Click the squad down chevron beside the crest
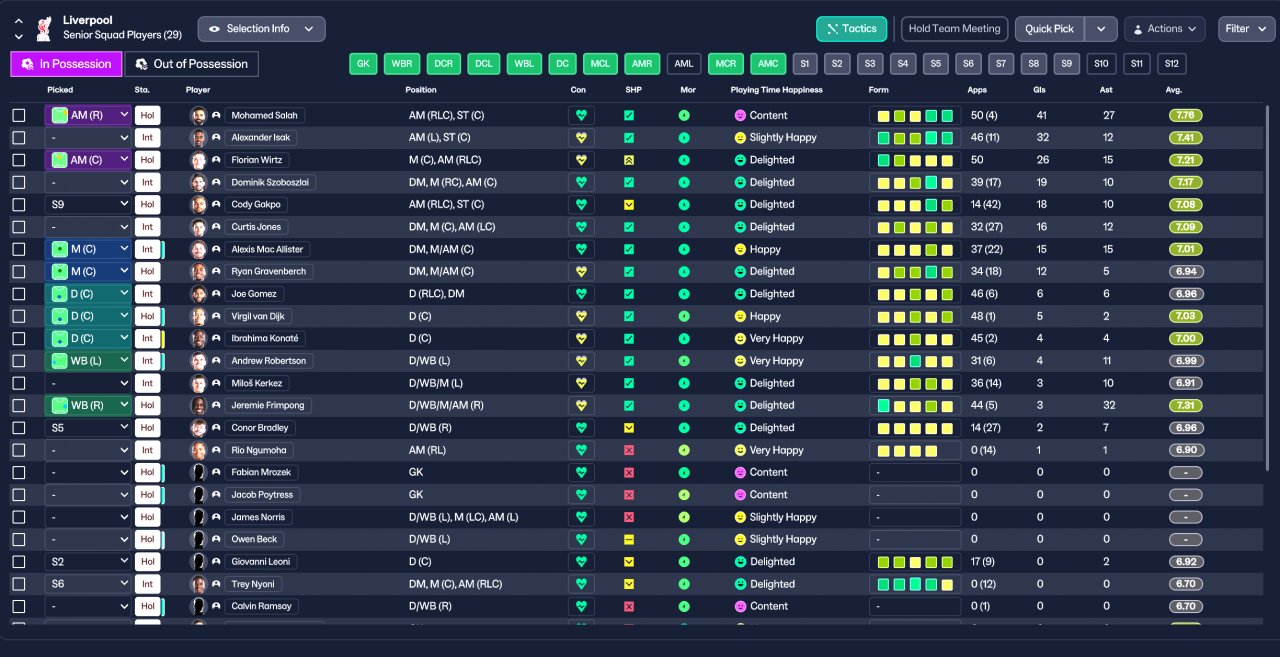Screen dimensions: 1280x657 19,37
